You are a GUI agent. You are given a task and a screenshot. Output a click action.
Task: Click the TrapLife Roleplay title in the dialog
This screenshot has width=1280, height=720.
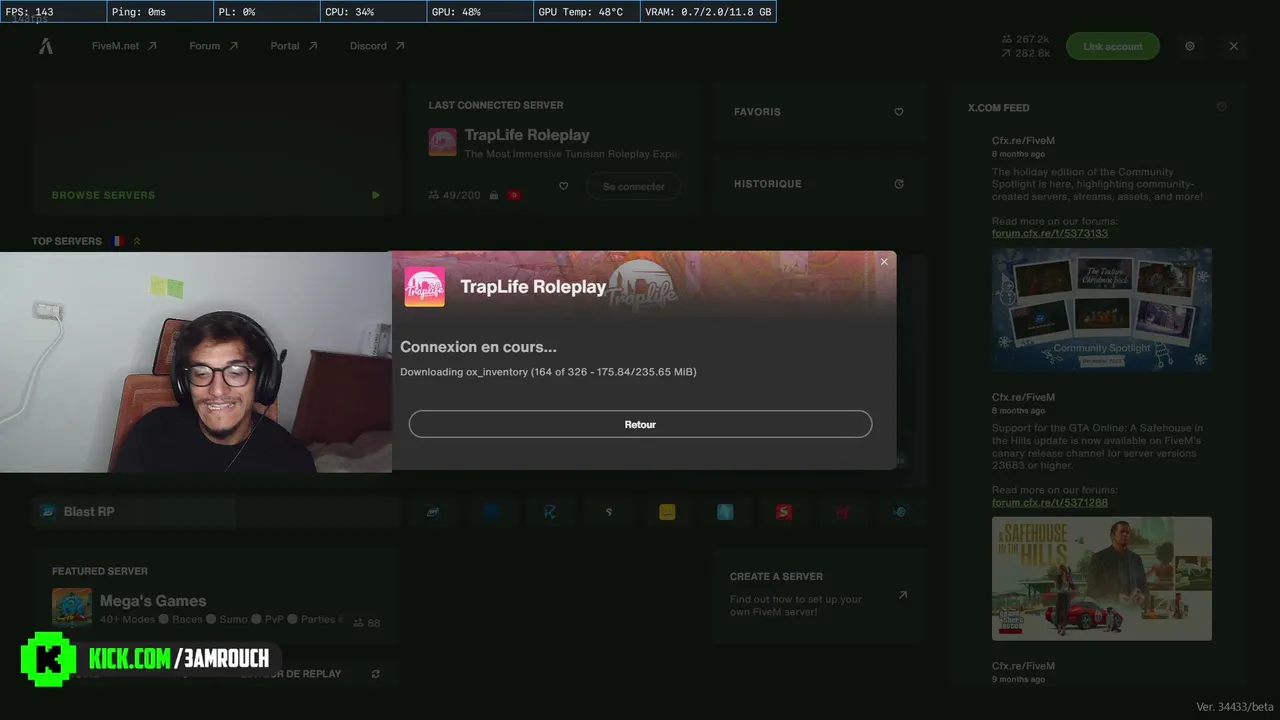point(533,287)
